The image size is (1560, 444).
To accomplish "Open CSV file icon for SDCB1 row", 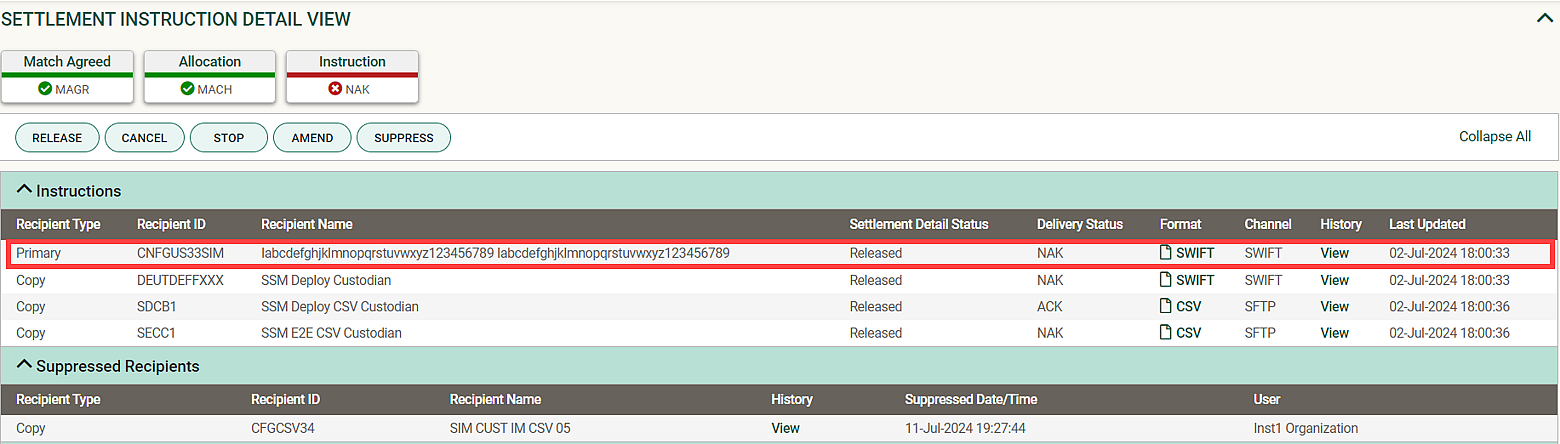I will (1166, 306).
